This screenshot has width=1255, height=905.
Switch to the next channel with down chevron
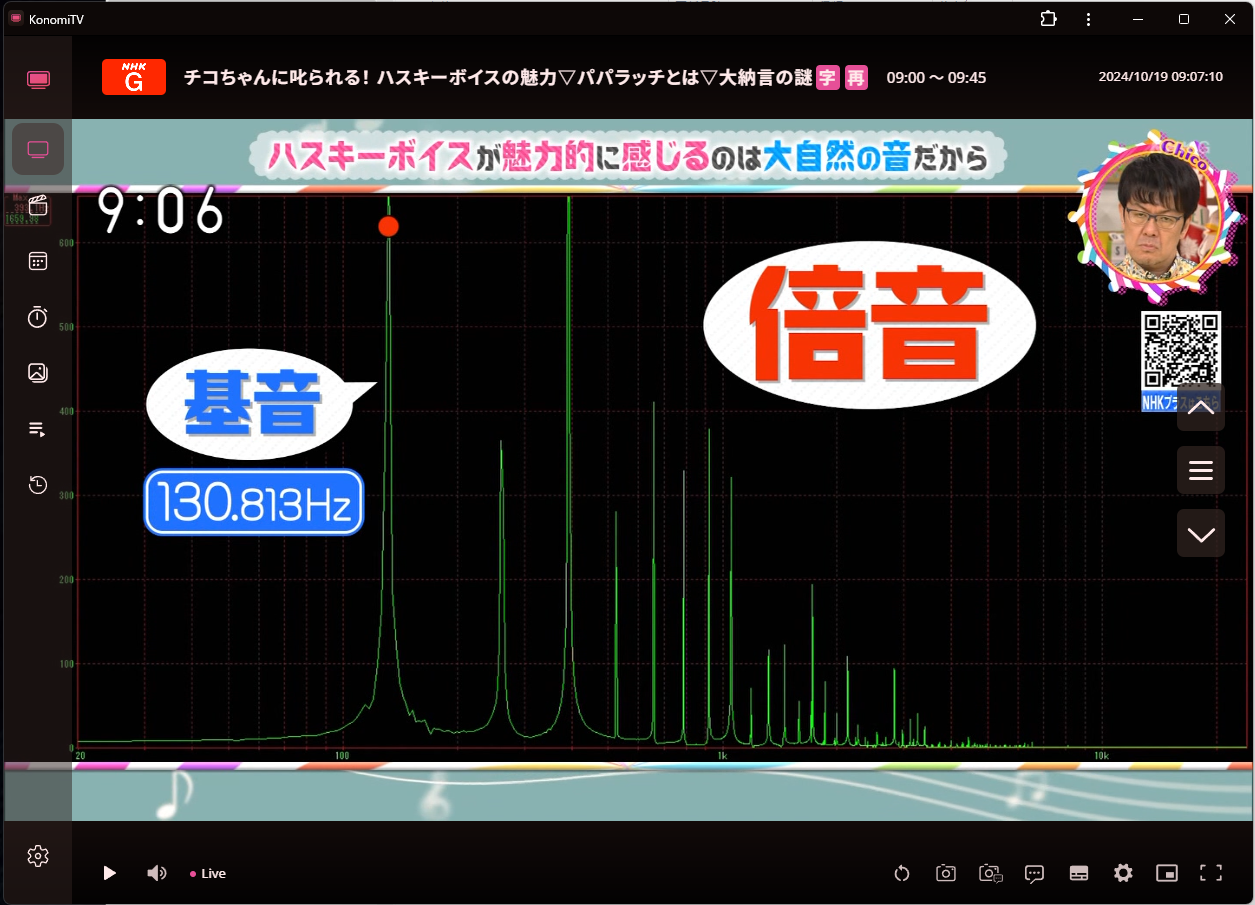coord(1201,534)
